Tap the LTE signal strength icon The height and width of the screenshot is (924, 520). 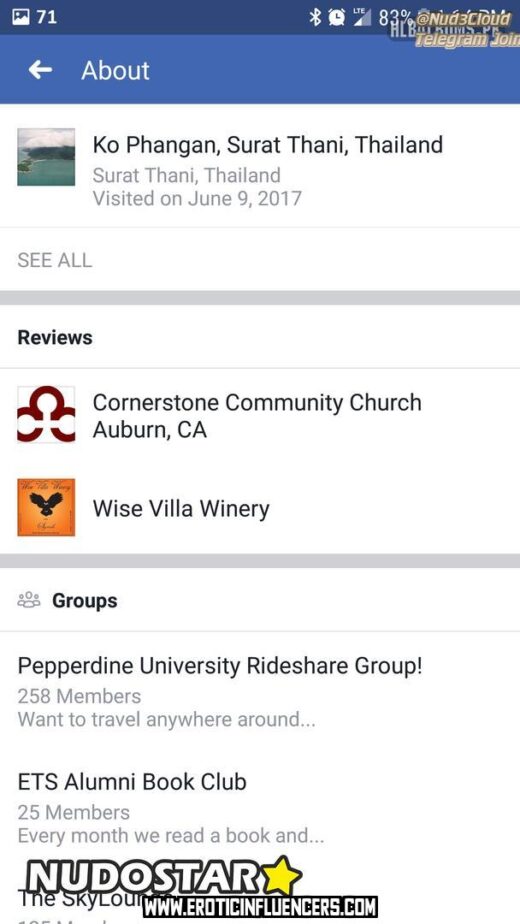tap(362, 17)
